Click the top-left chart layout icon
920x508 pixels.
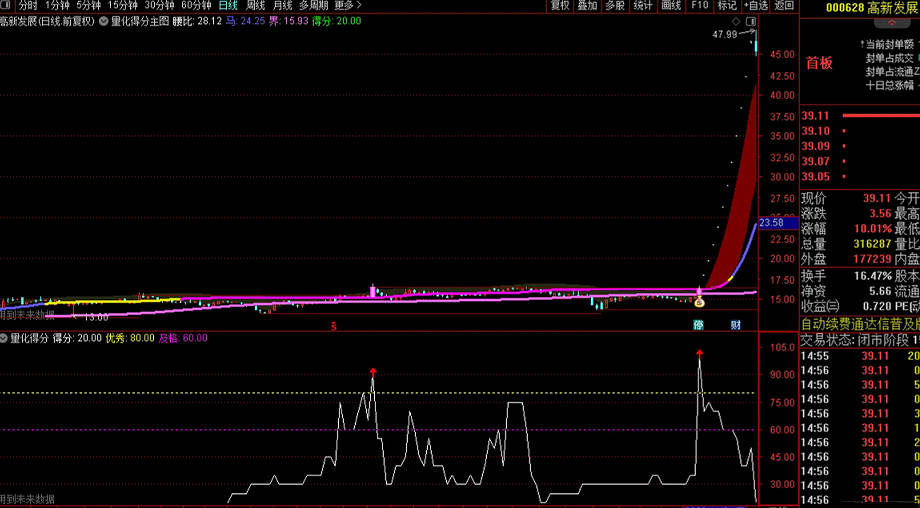point(7,5)
